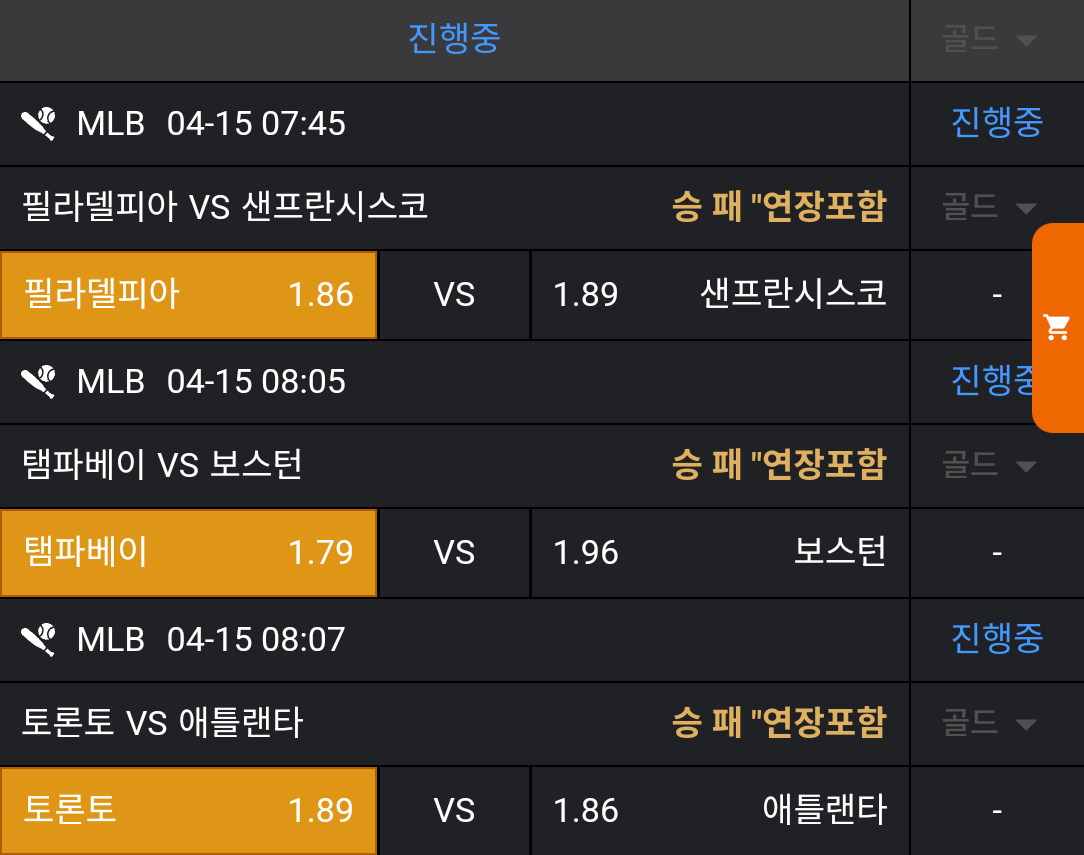Select 필라델피아 bet at 1.86 odds

(188, 295)
